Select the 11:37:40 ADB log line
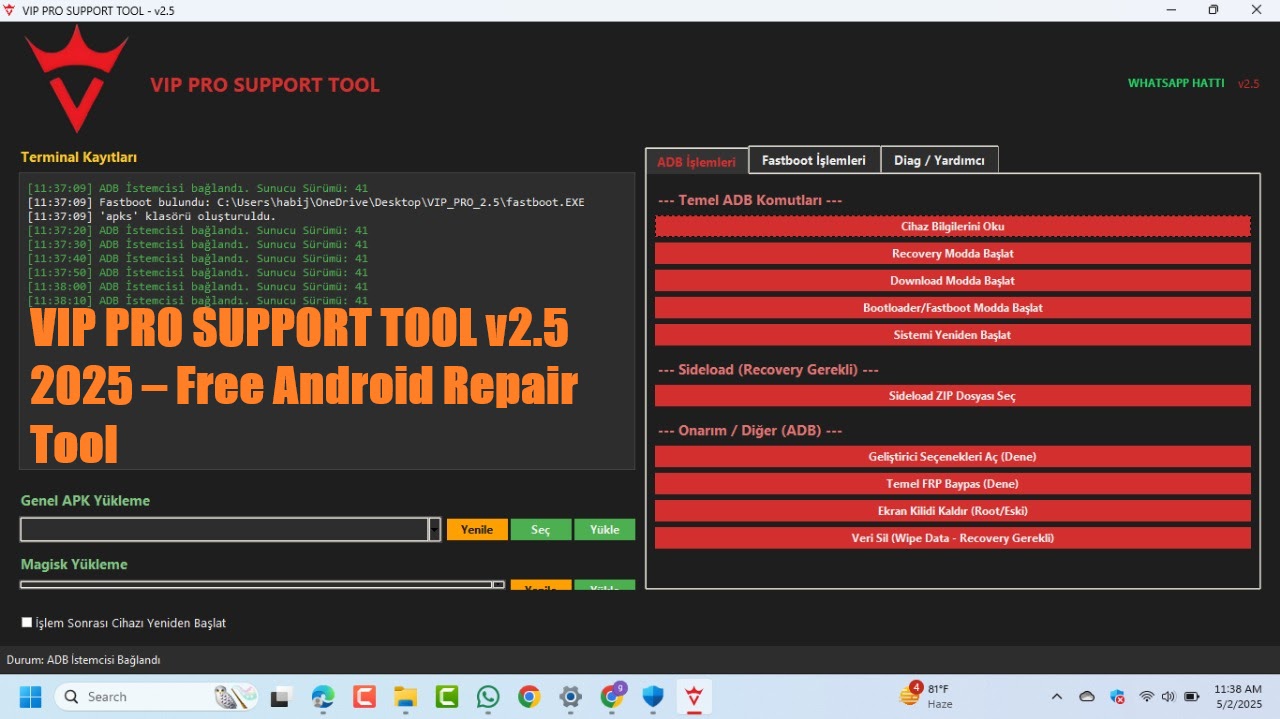Screen dimensions: 1280x719 click(x=197, y=258)
